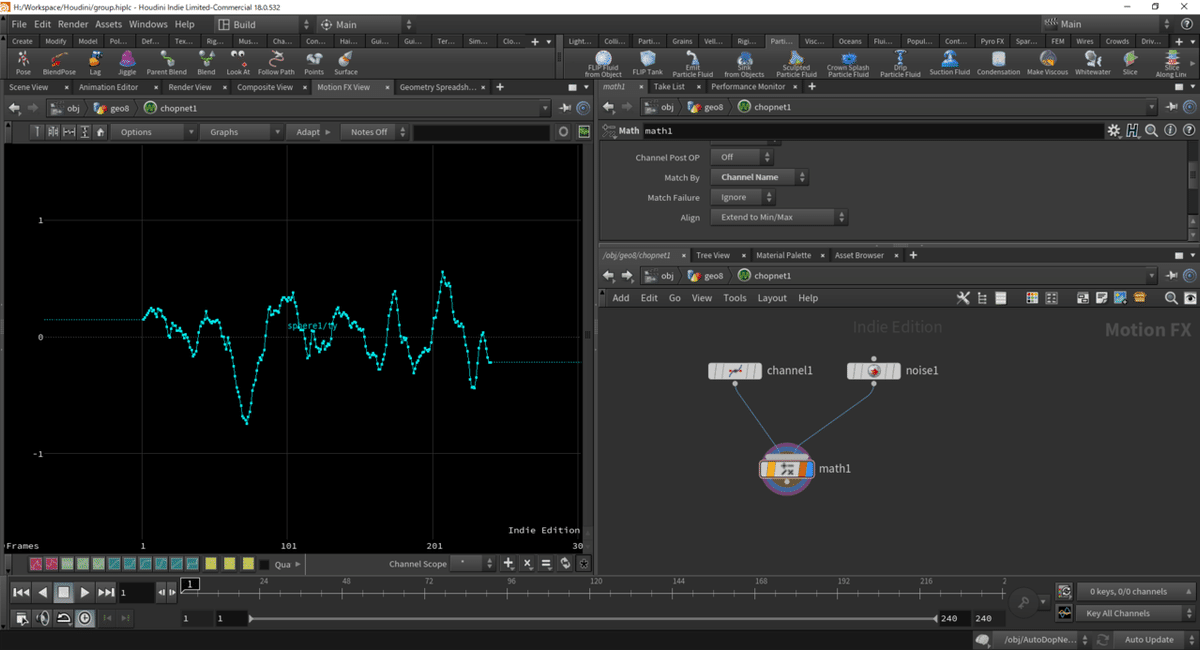Click geo8 in Motion FX path bar
The image size is (1200, 650).
coord(109,108)
